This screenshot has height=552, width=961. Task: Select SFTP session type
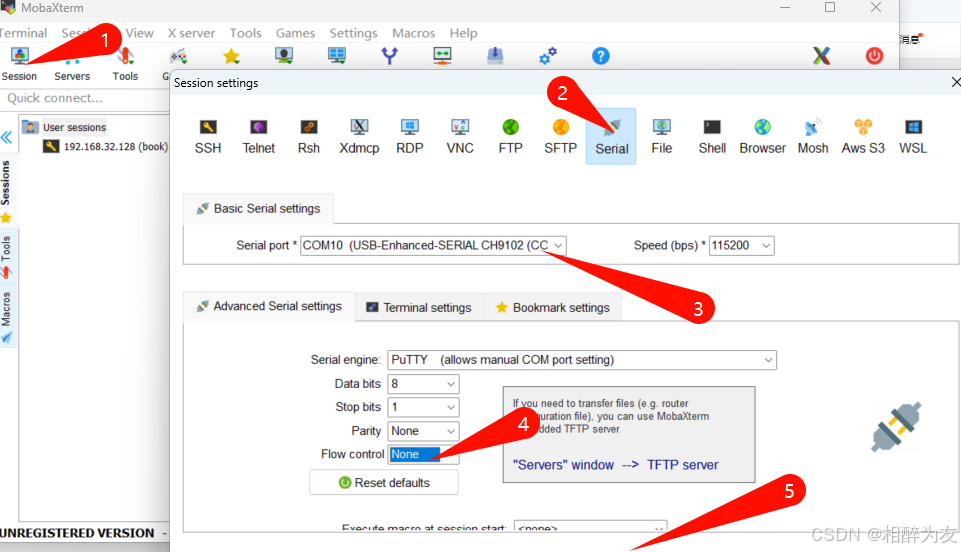click(x=561, y=137)
